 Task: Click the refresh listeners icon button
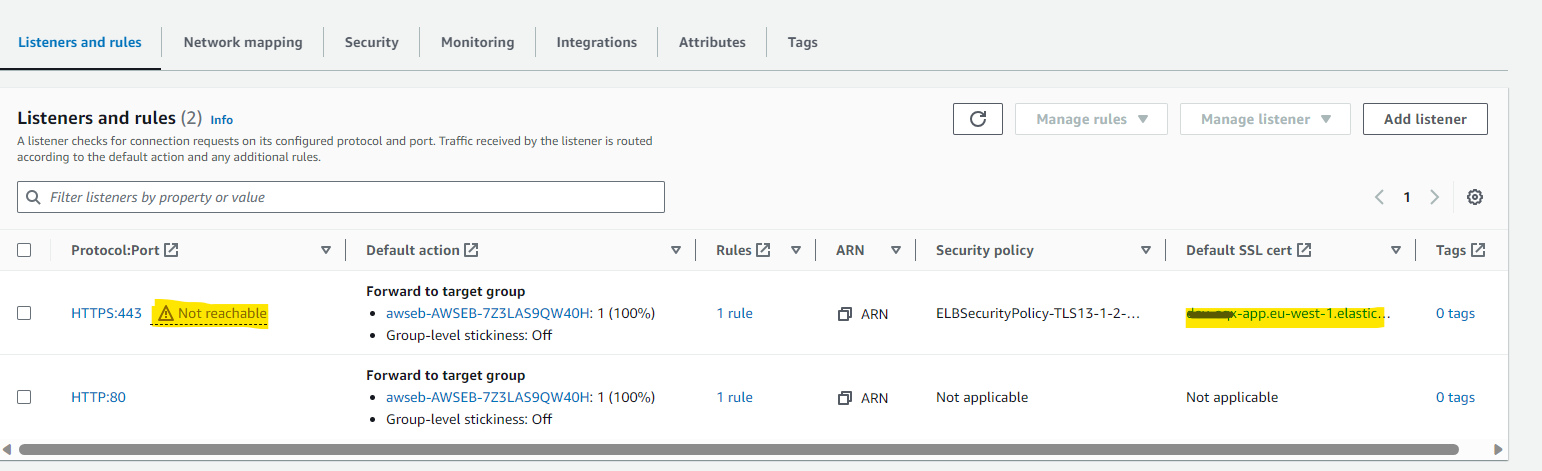pyautogui.click(x=978, y=119)
